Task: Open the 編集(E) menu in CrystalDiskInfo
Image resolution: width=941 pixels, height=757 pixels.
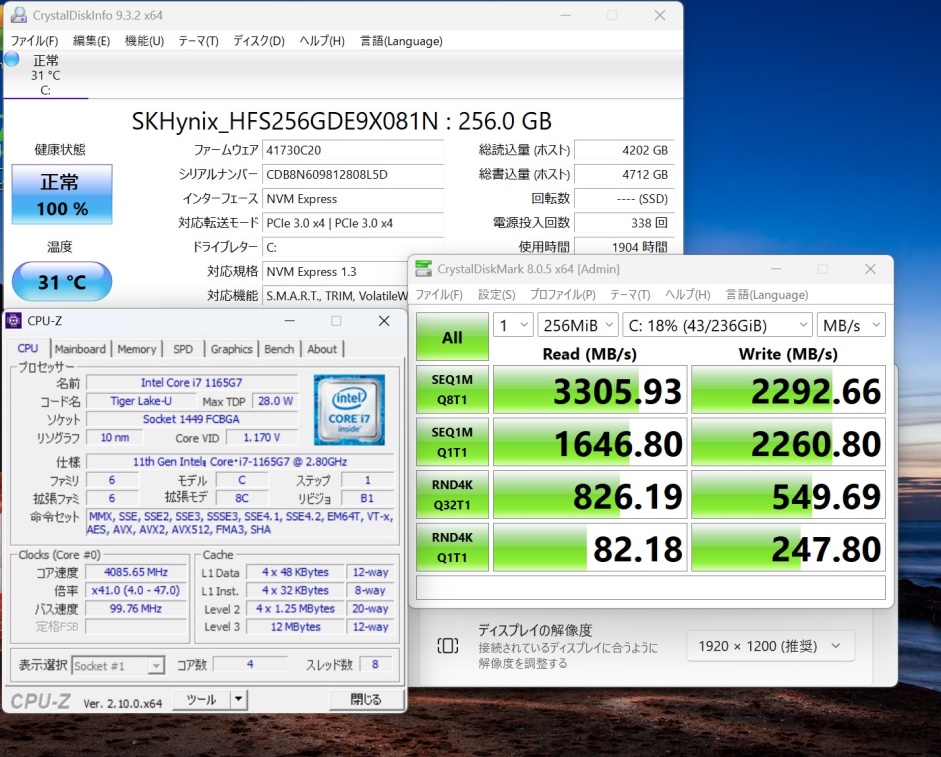Action: tap(91, 41)
